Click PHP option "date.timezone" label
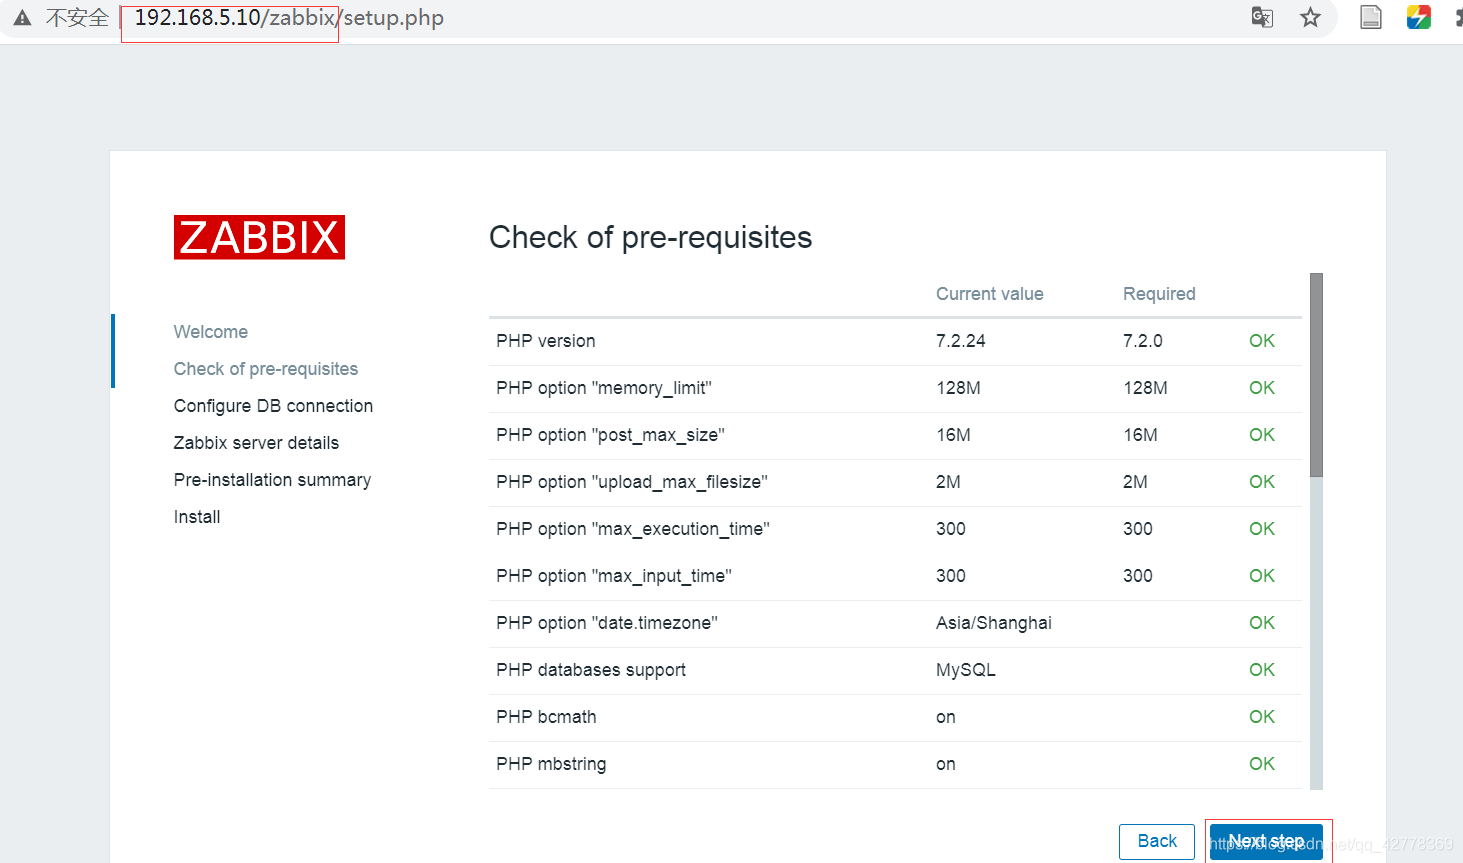 click(607, 623)
